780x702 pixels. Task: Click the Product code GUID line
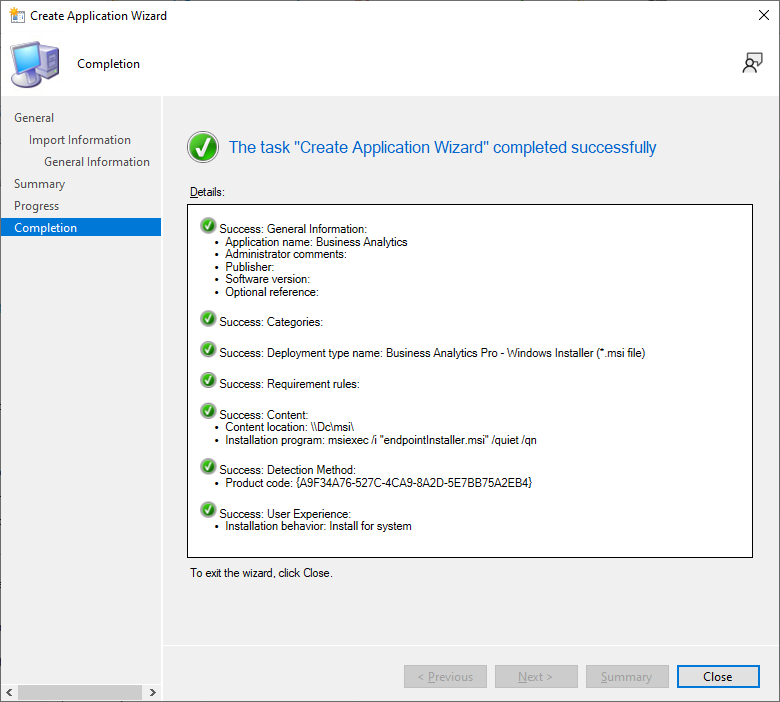378,483
